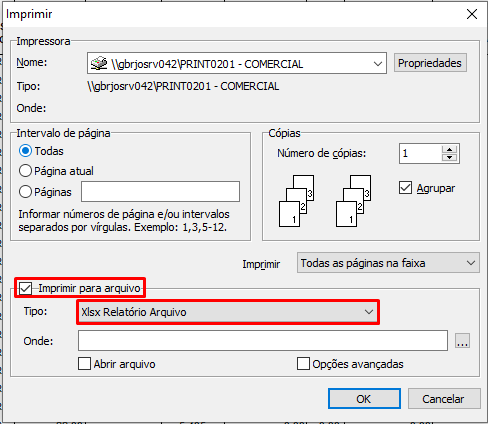Viewport: 488px width, 424px height.
Task: Click the Propriedades button
Action: [430, 63]
